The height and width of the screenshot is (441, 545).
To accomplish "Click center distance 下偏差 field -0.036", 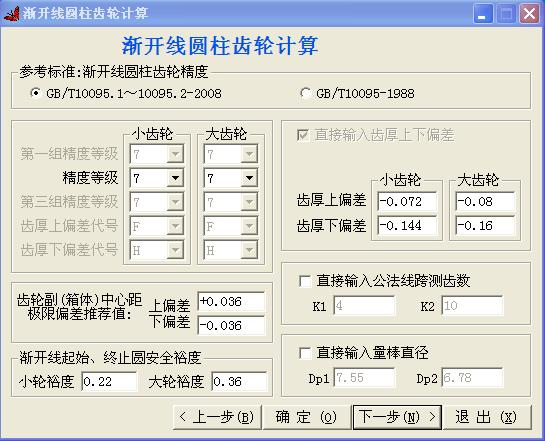I will pos(231,325).
